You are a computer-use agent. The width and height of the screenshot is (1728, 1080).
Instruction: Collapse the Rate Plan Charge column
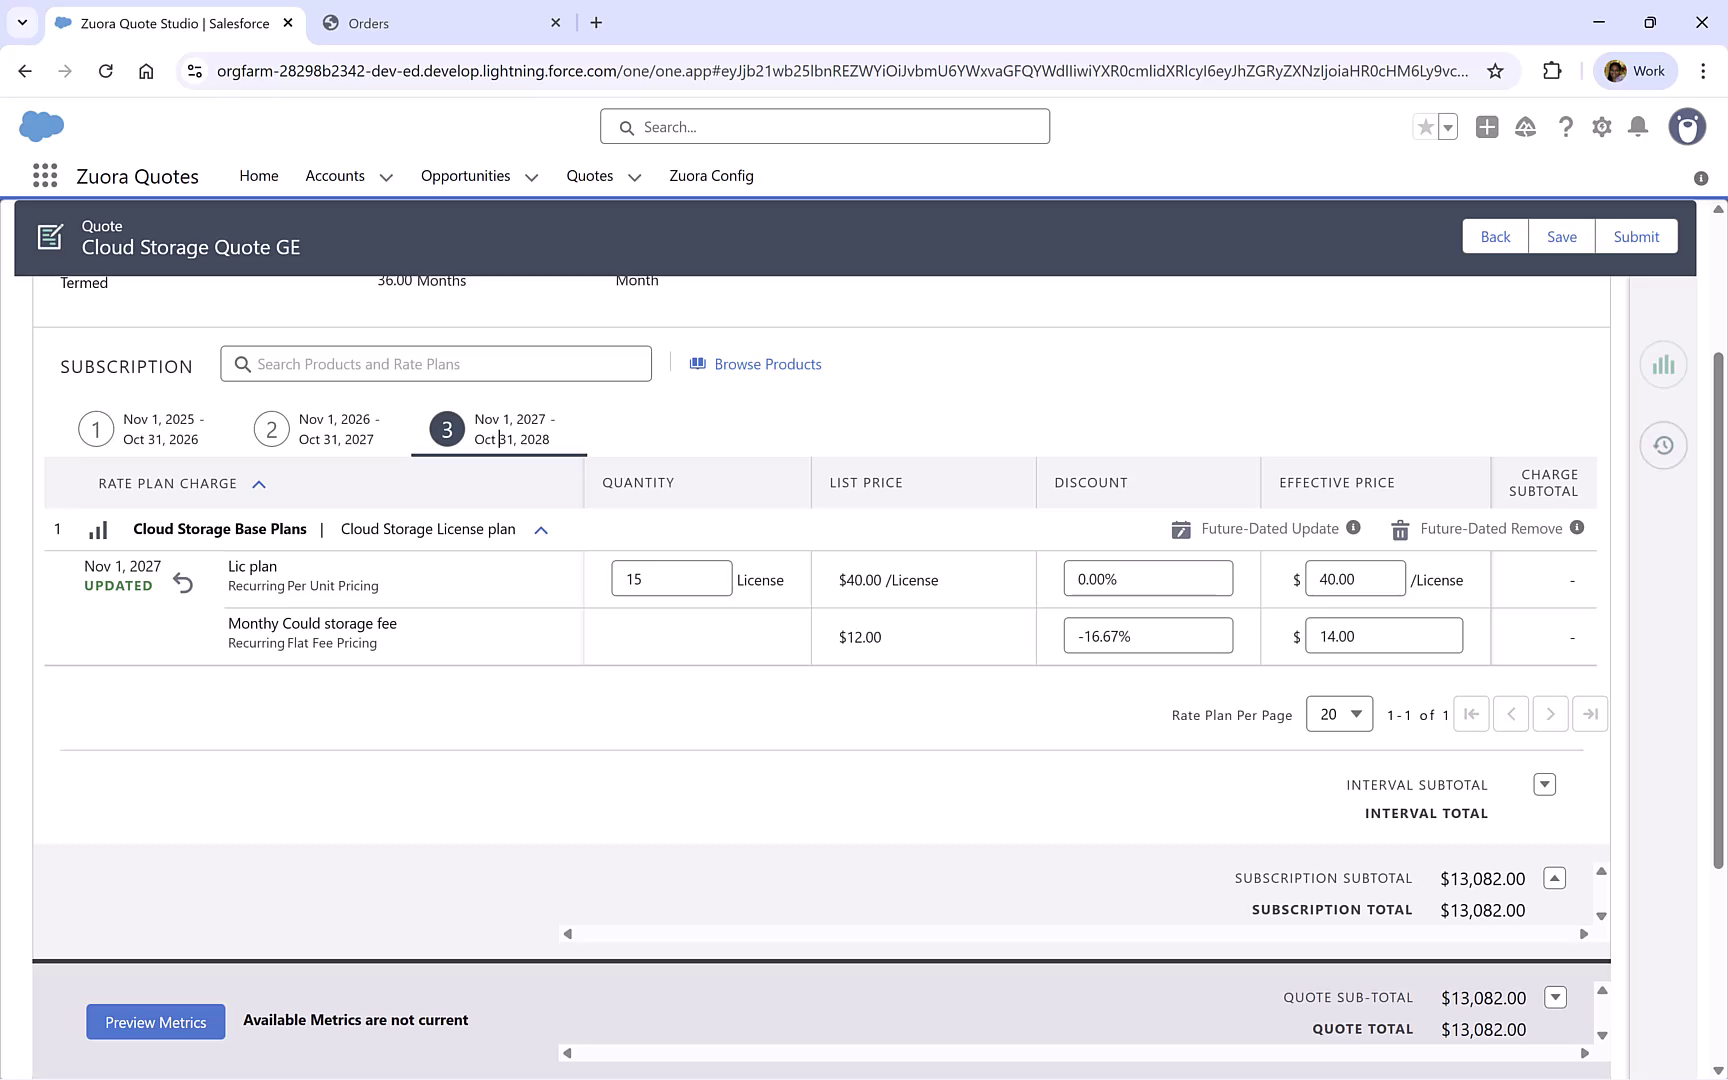pyautogui.click(x=259, y=483)
